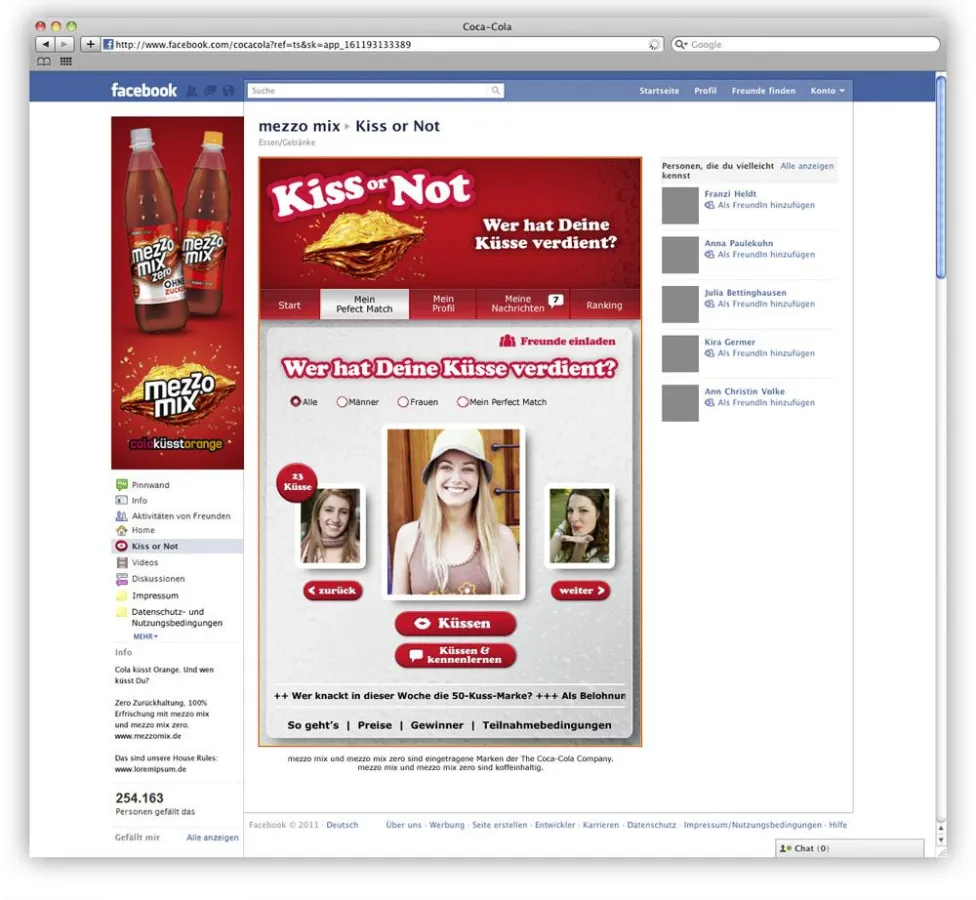Image resolution: width=976 pixels, height=900 pixels.
Task: Select the Männer radio button
Action: [x=342, y=402]
